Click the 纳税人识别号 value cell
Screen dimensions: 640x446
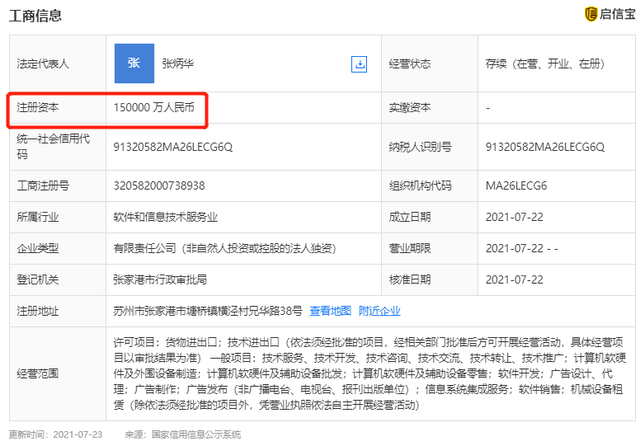[x=541, y=146]
